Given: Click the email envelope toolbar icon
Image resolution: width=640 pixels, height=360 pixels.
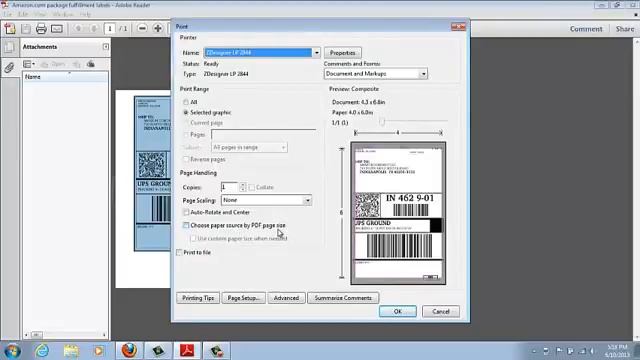Looking at the screenshot, I should point(57,29).
